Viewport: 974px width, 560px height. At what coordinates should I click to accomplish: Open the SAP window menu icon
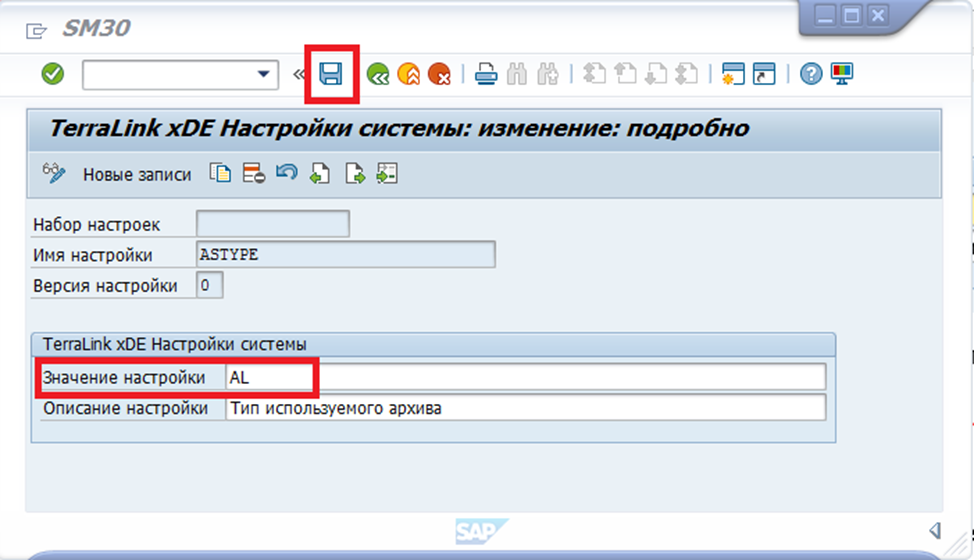[36, 30]
